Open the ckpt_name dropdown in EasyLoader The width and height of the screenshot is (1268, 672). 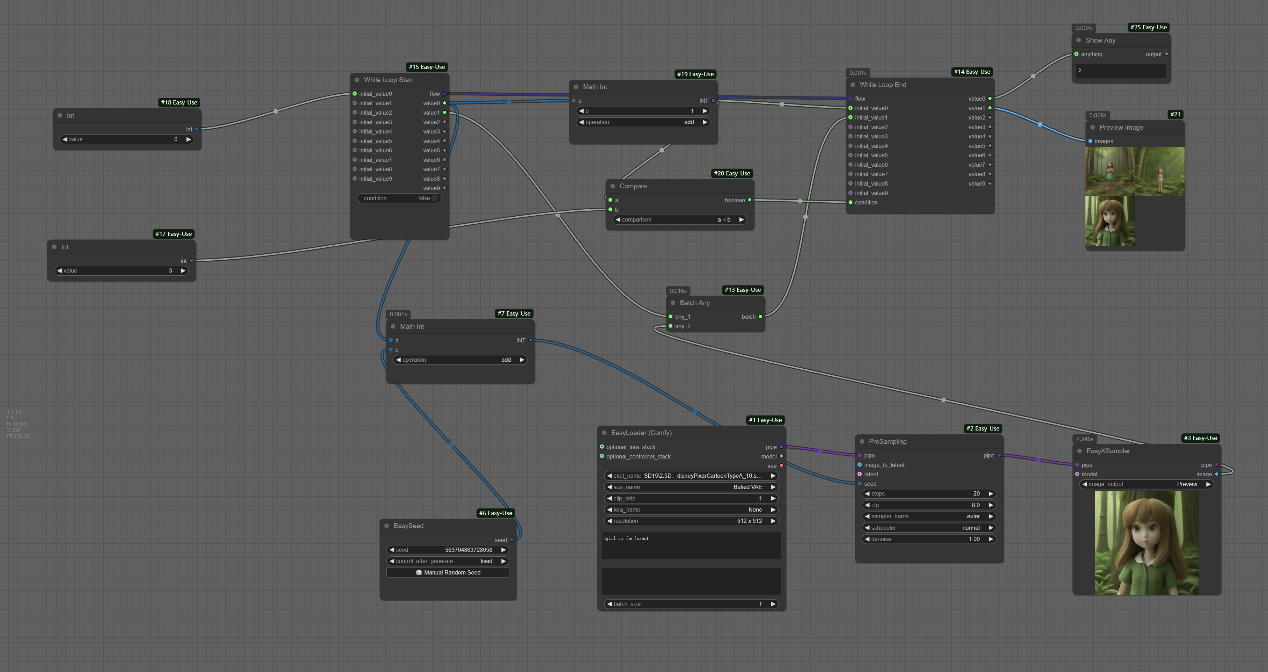[692, 476]
